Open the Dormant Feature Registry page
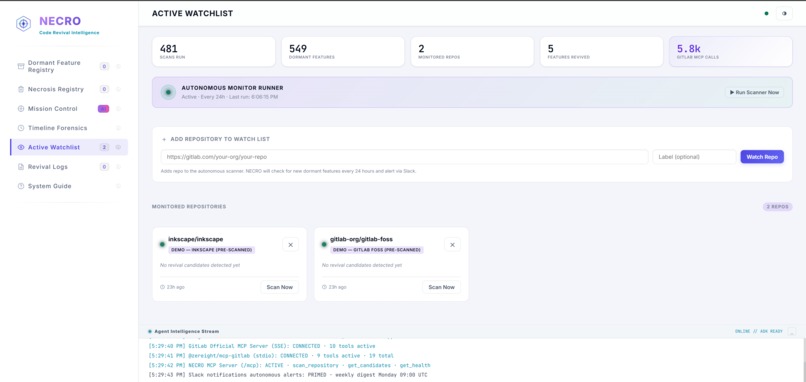The height and width of the screenshot is (382, 806). (x=69, y=66)
